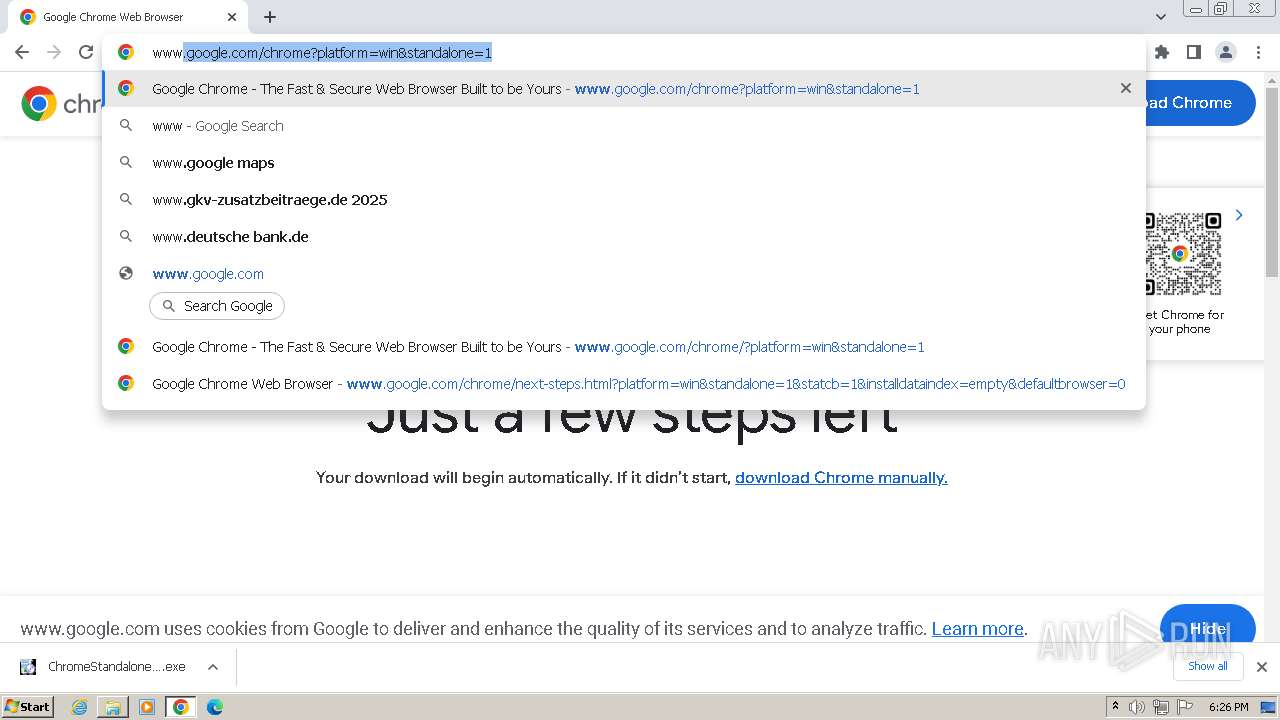
Task: Go back using the browser back arrow
Action: [22, 52]
